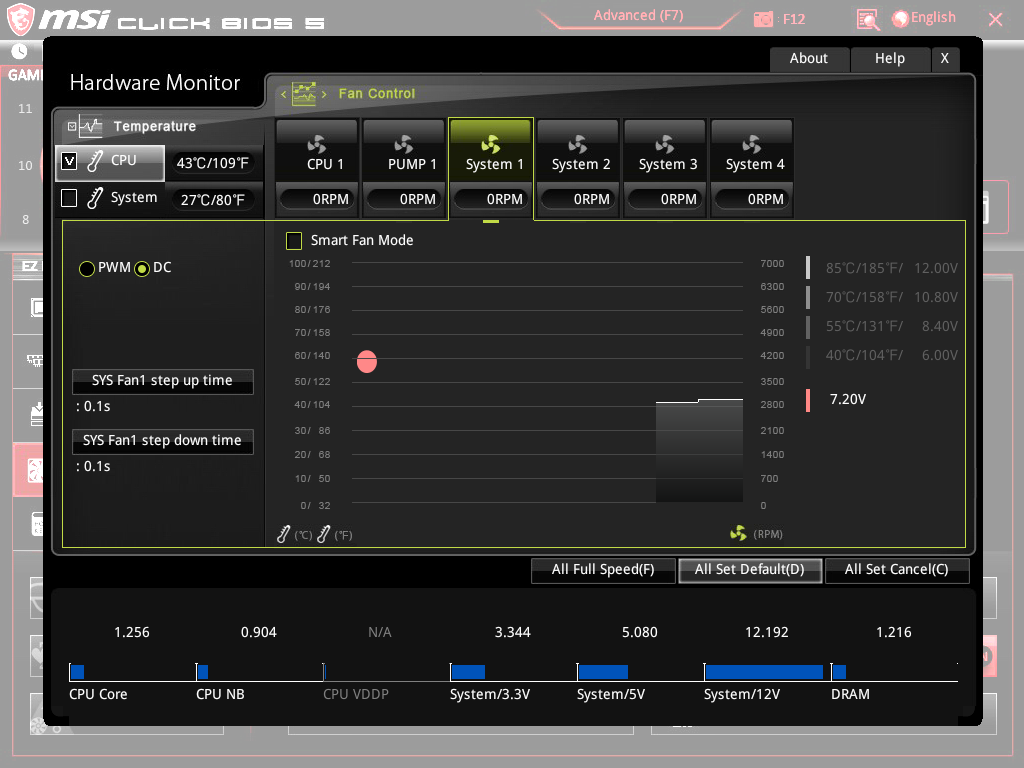
Task: Open the search icon in BIOS top bar
Action: coord(867,20)
